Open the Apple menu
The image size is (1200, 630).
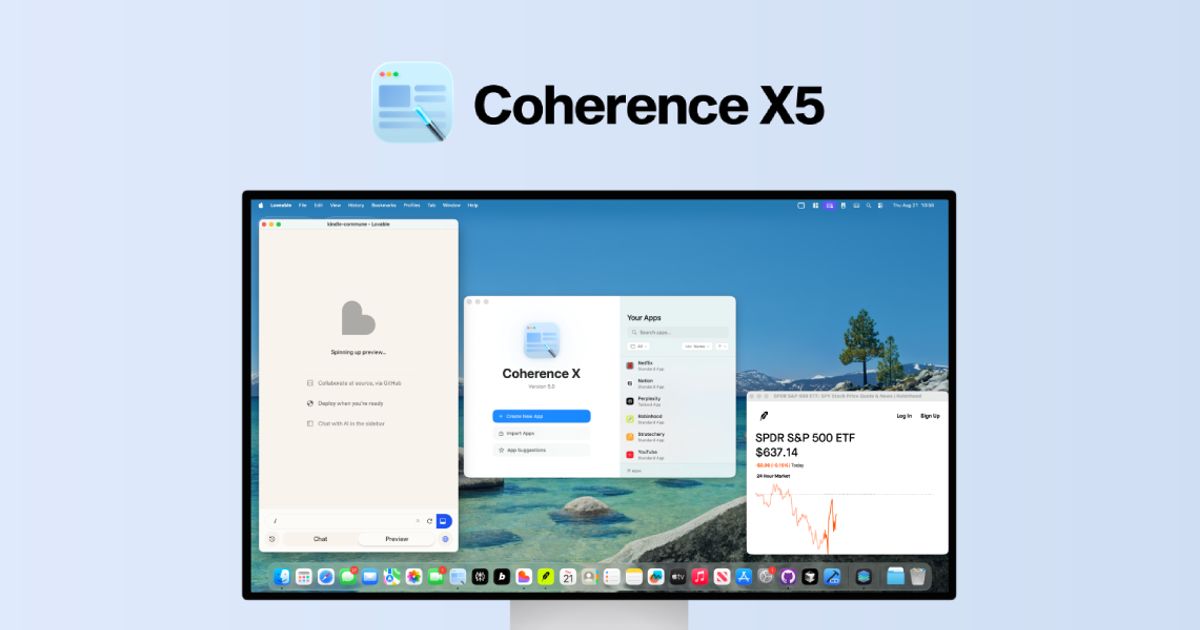(x=261, y=205)
